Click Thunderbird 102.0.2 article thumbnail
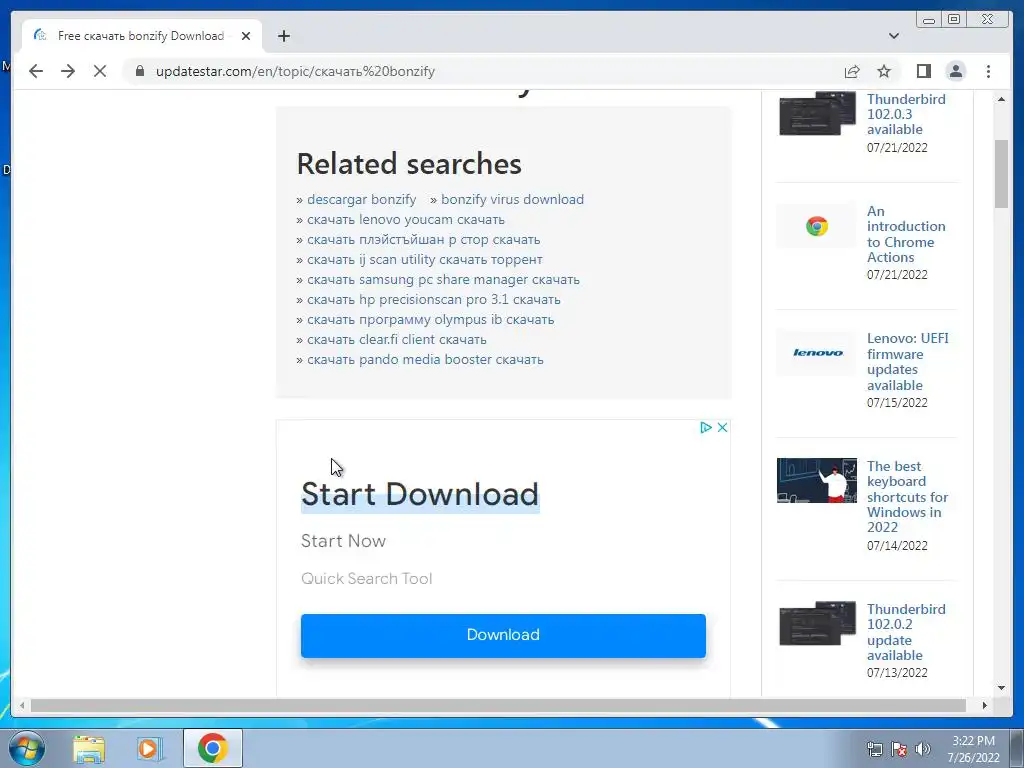Viewport: 1024px width, 768px height. click(817, 624)
